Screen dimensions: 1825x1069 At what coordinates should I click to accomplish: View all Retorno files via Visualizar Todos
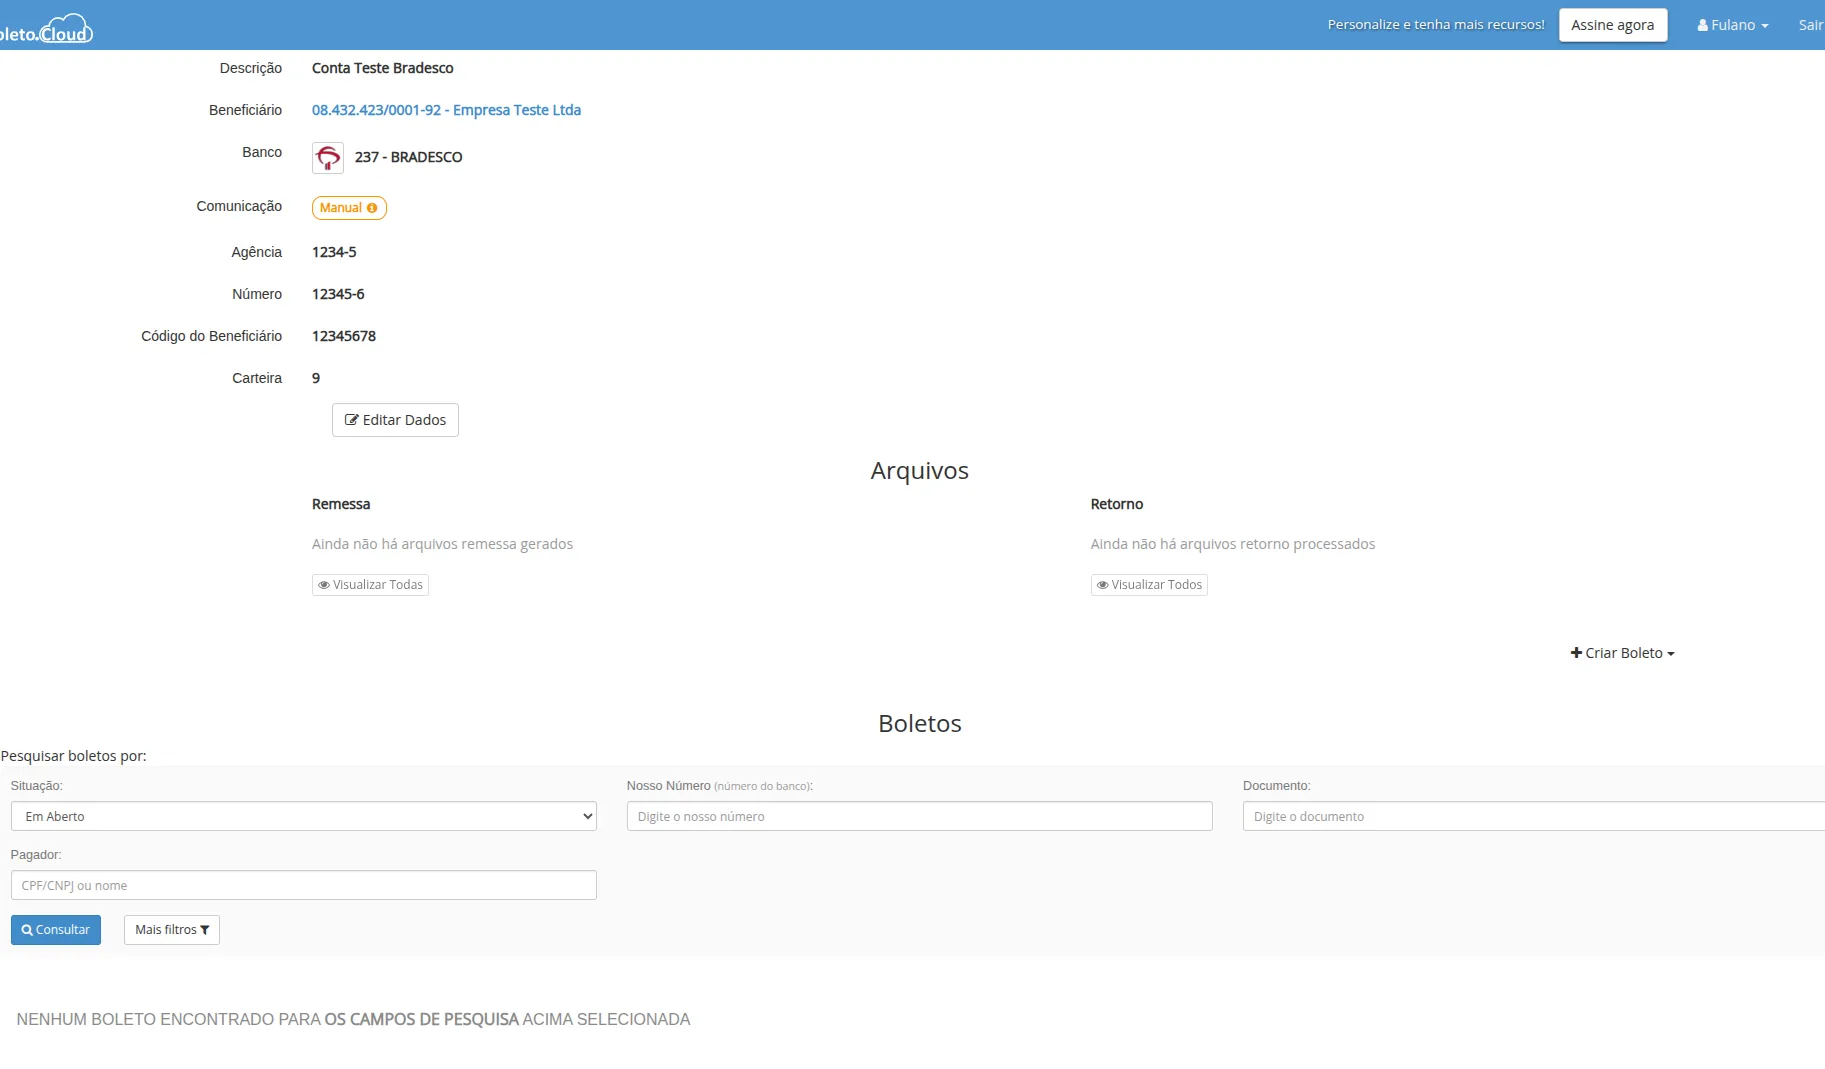pos(1149,585)
